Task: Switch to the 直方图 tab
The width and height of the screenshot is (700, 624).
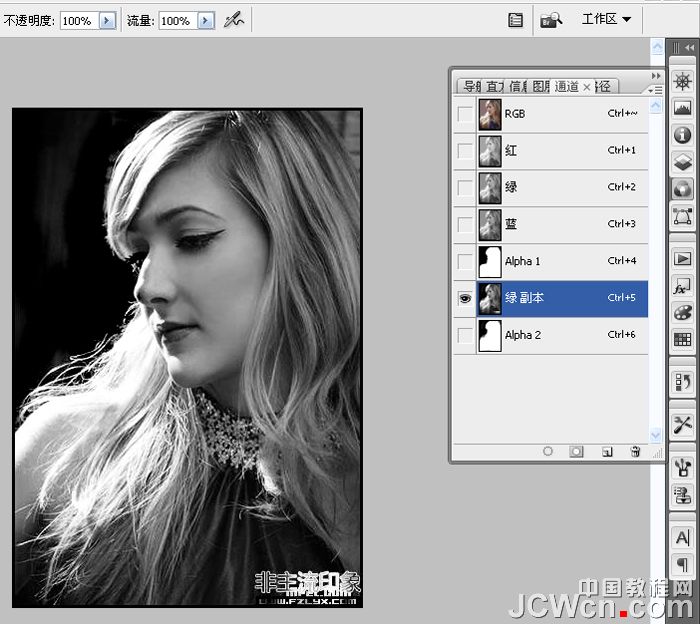Action: (494, 87)
